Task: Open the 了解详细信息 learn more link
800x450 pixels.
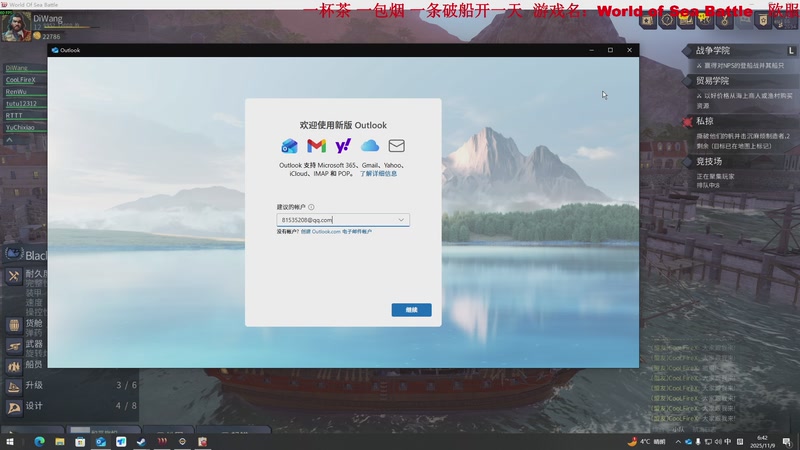Action: click(378, 173)
